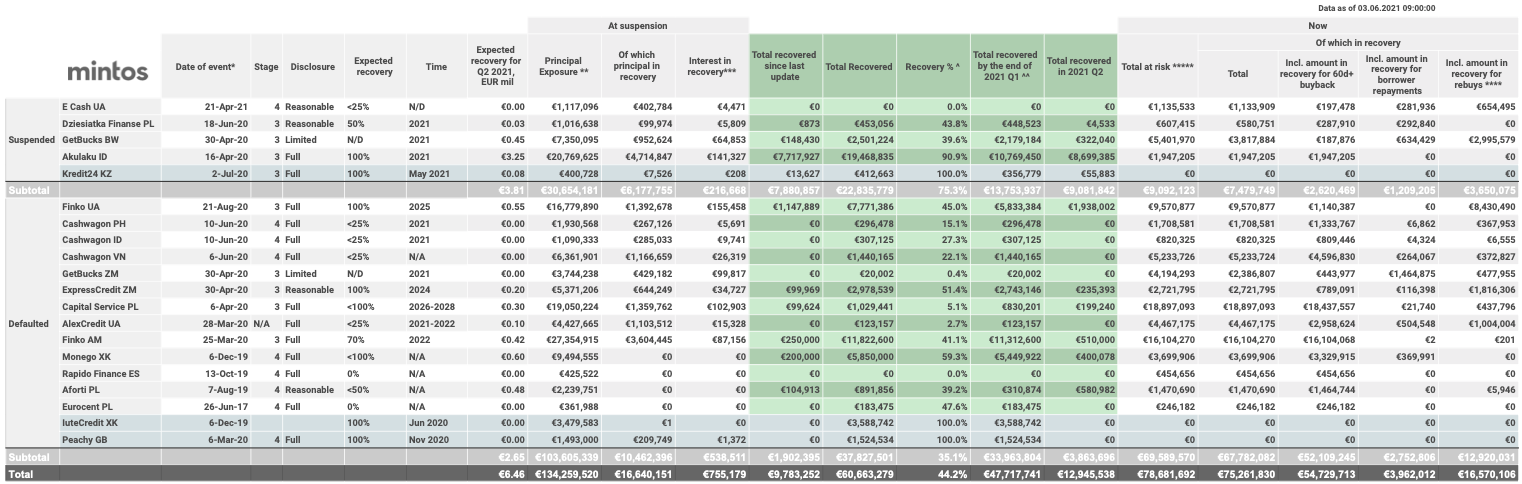Select the "GetBucks BW" row name
The height and width of the screenshot is (484, 1522).
(90, 140)
